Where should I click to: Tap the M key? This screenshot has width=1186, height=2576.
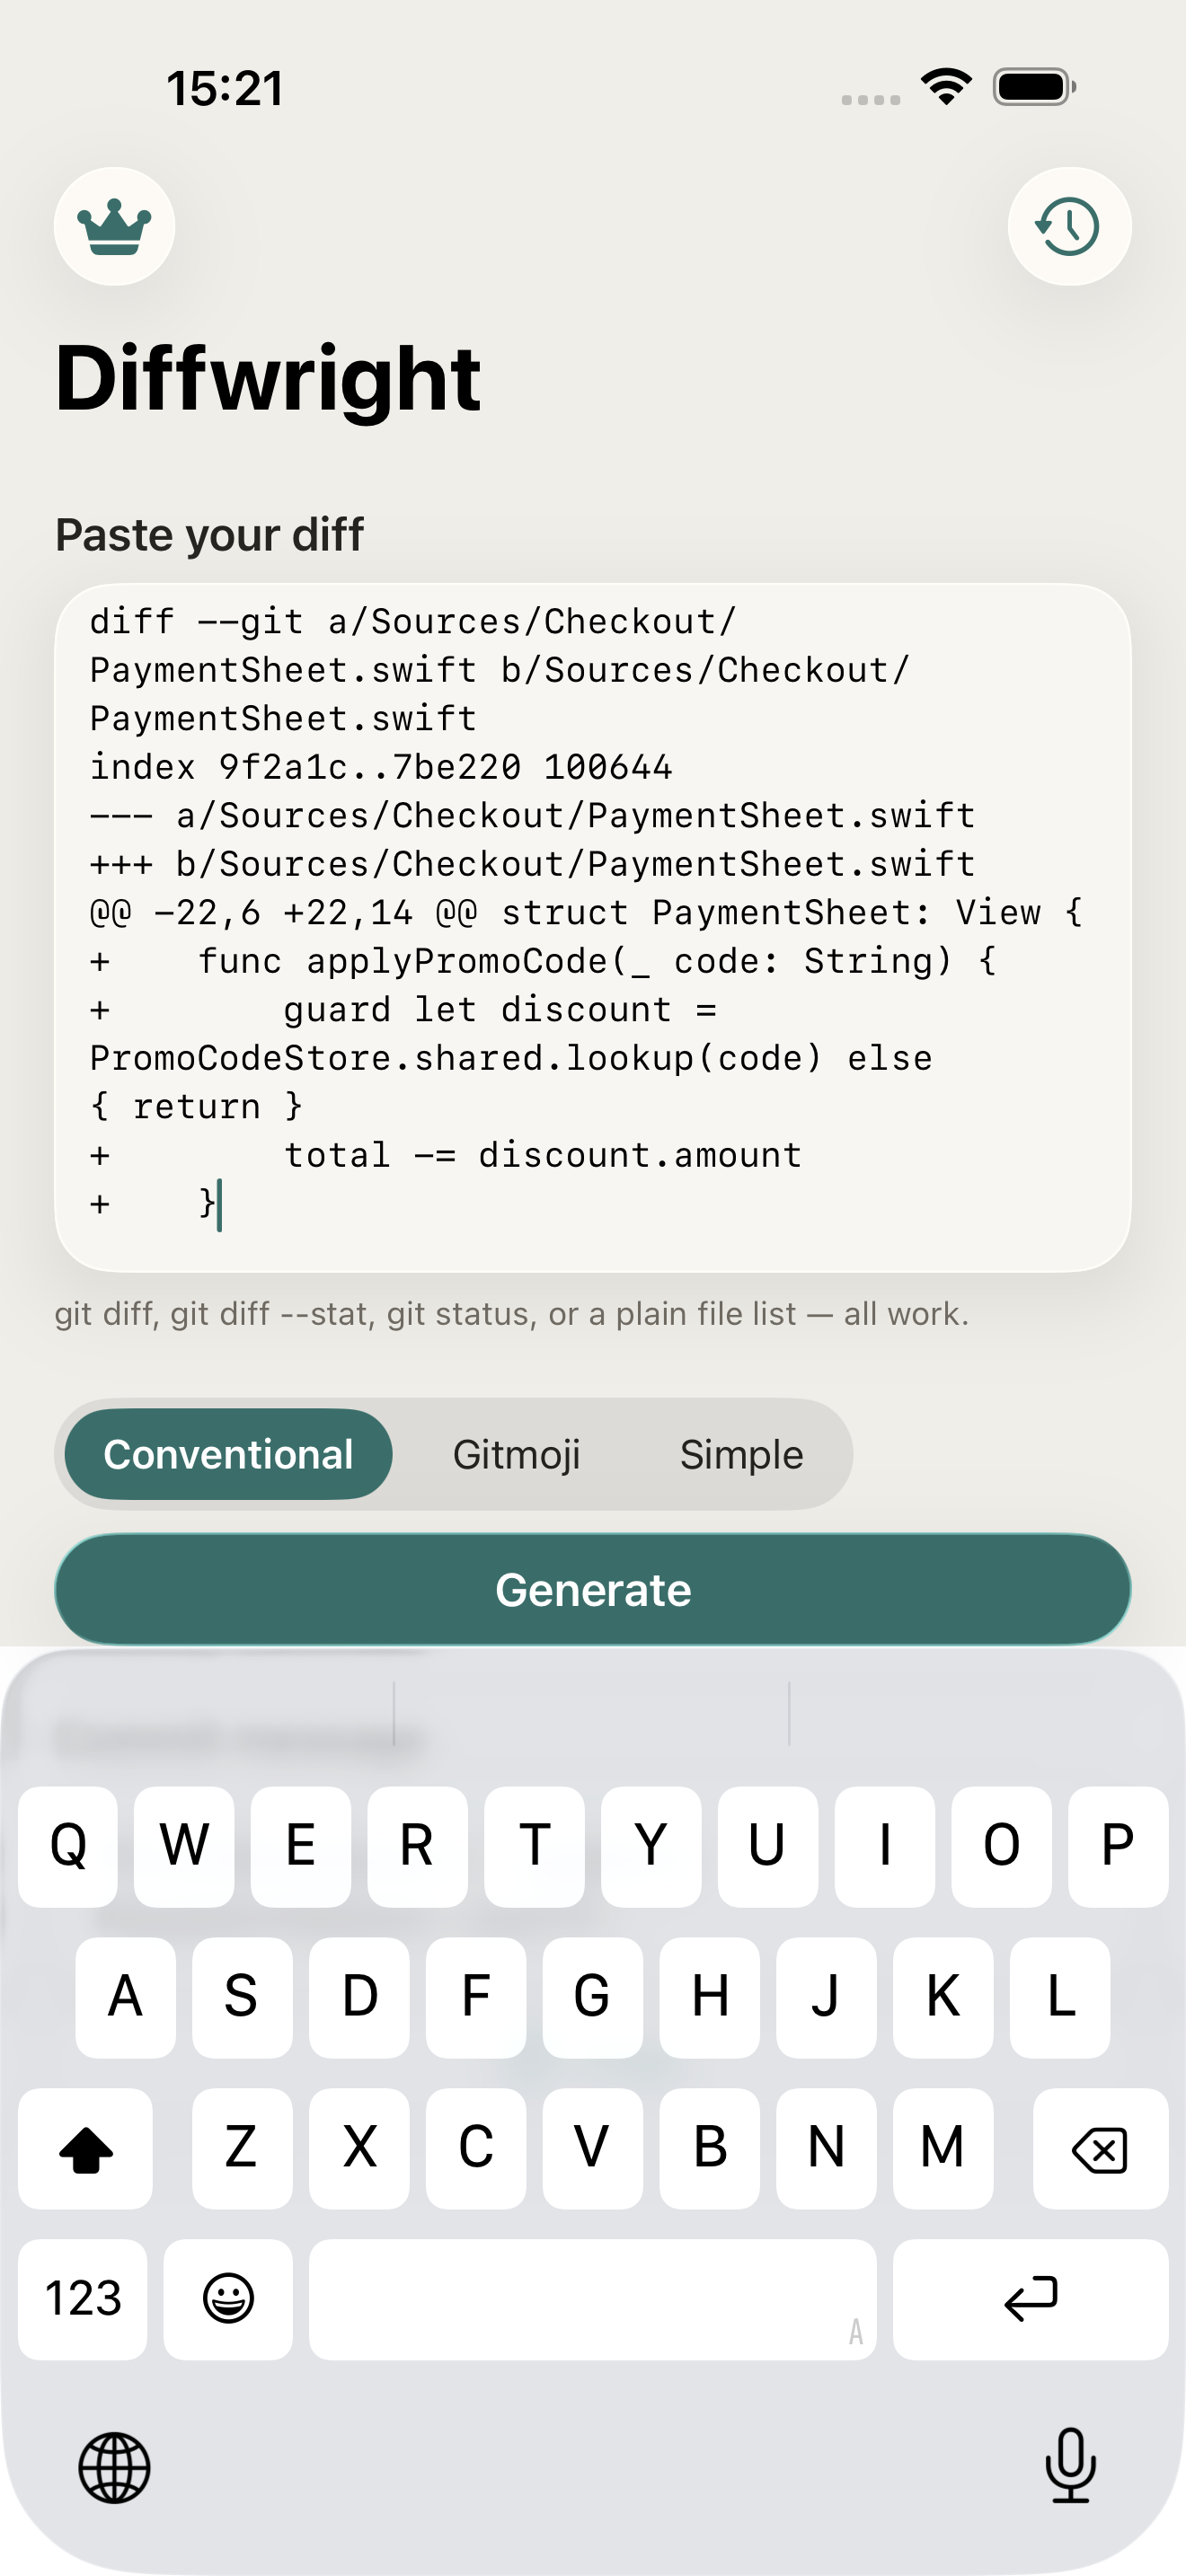tap(943, 2148)
